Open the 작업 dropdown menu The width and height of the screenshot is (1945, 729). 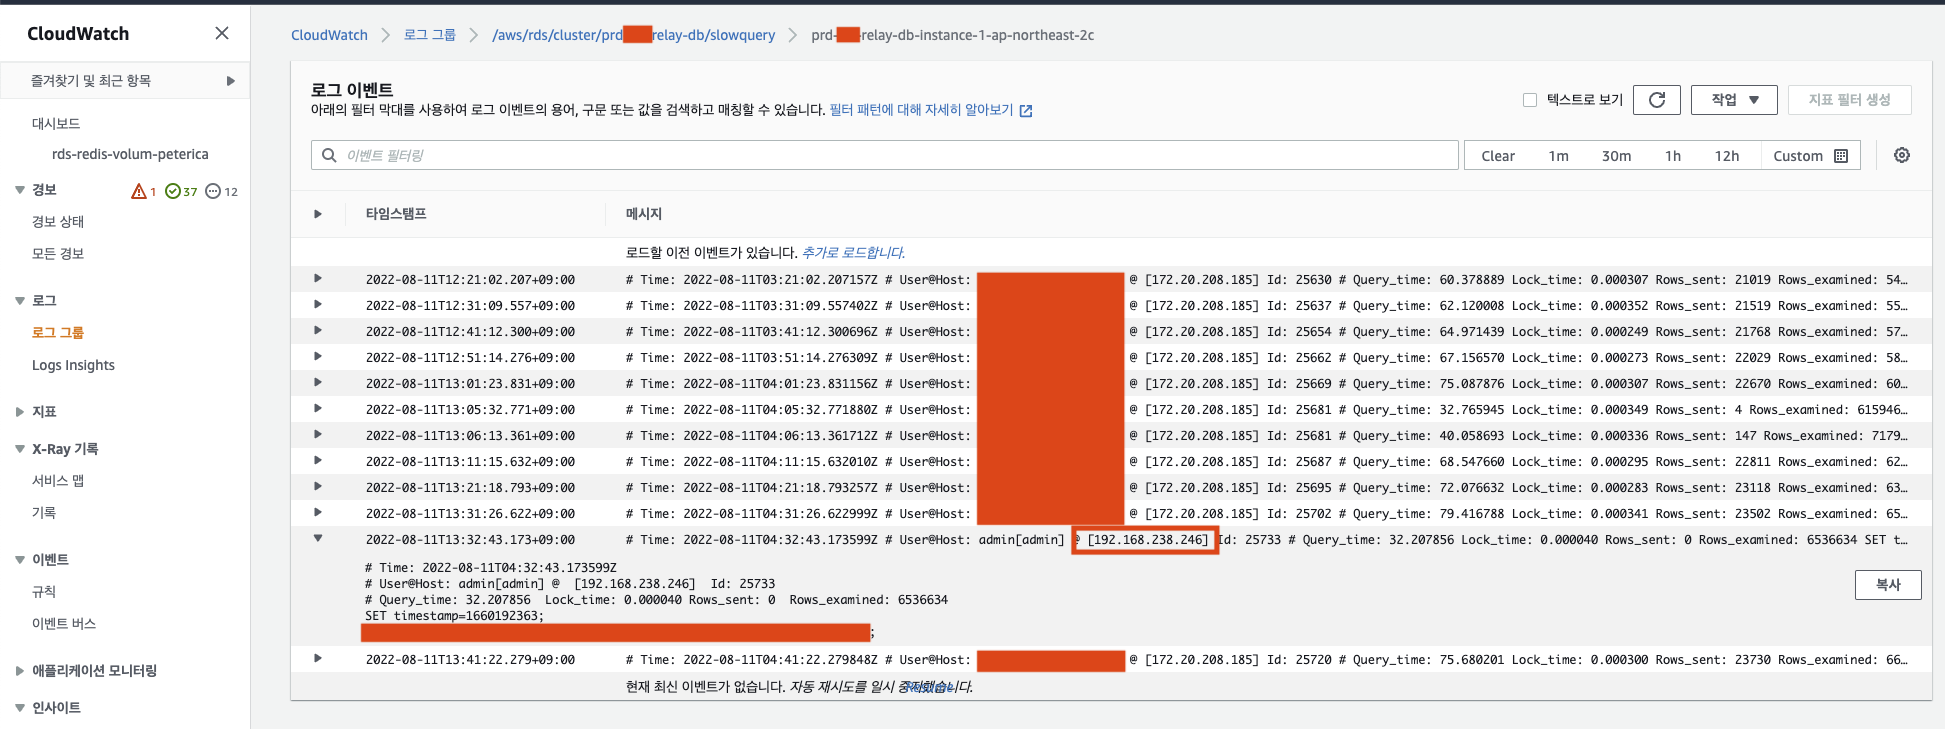tap(1734, 100)
